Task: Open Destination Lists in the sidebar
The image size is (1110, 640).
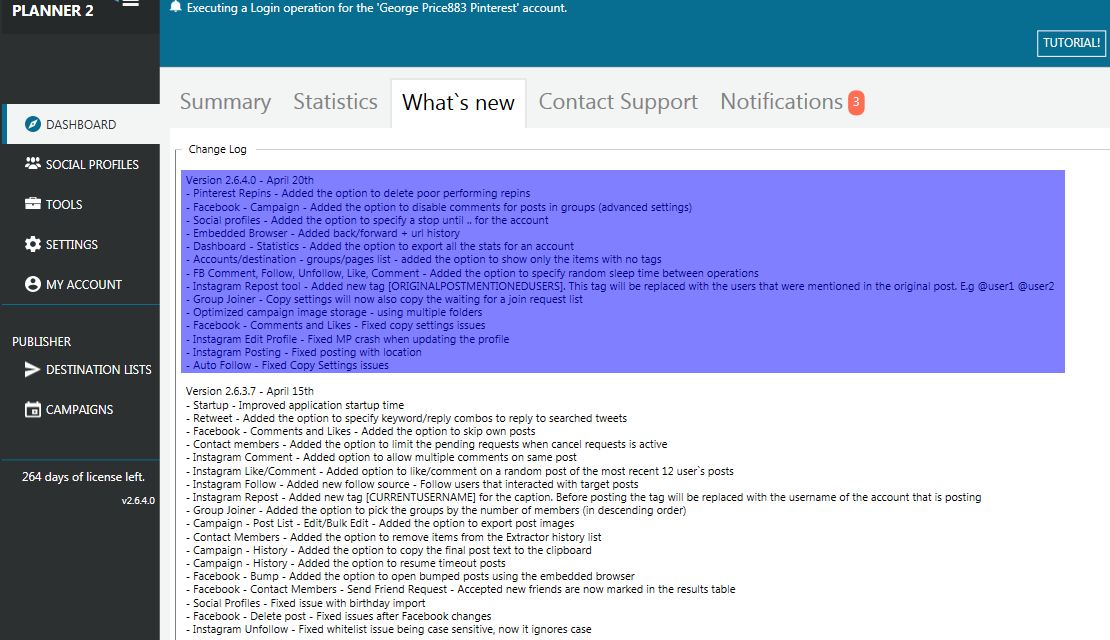Action: click(x=98, y=370)
